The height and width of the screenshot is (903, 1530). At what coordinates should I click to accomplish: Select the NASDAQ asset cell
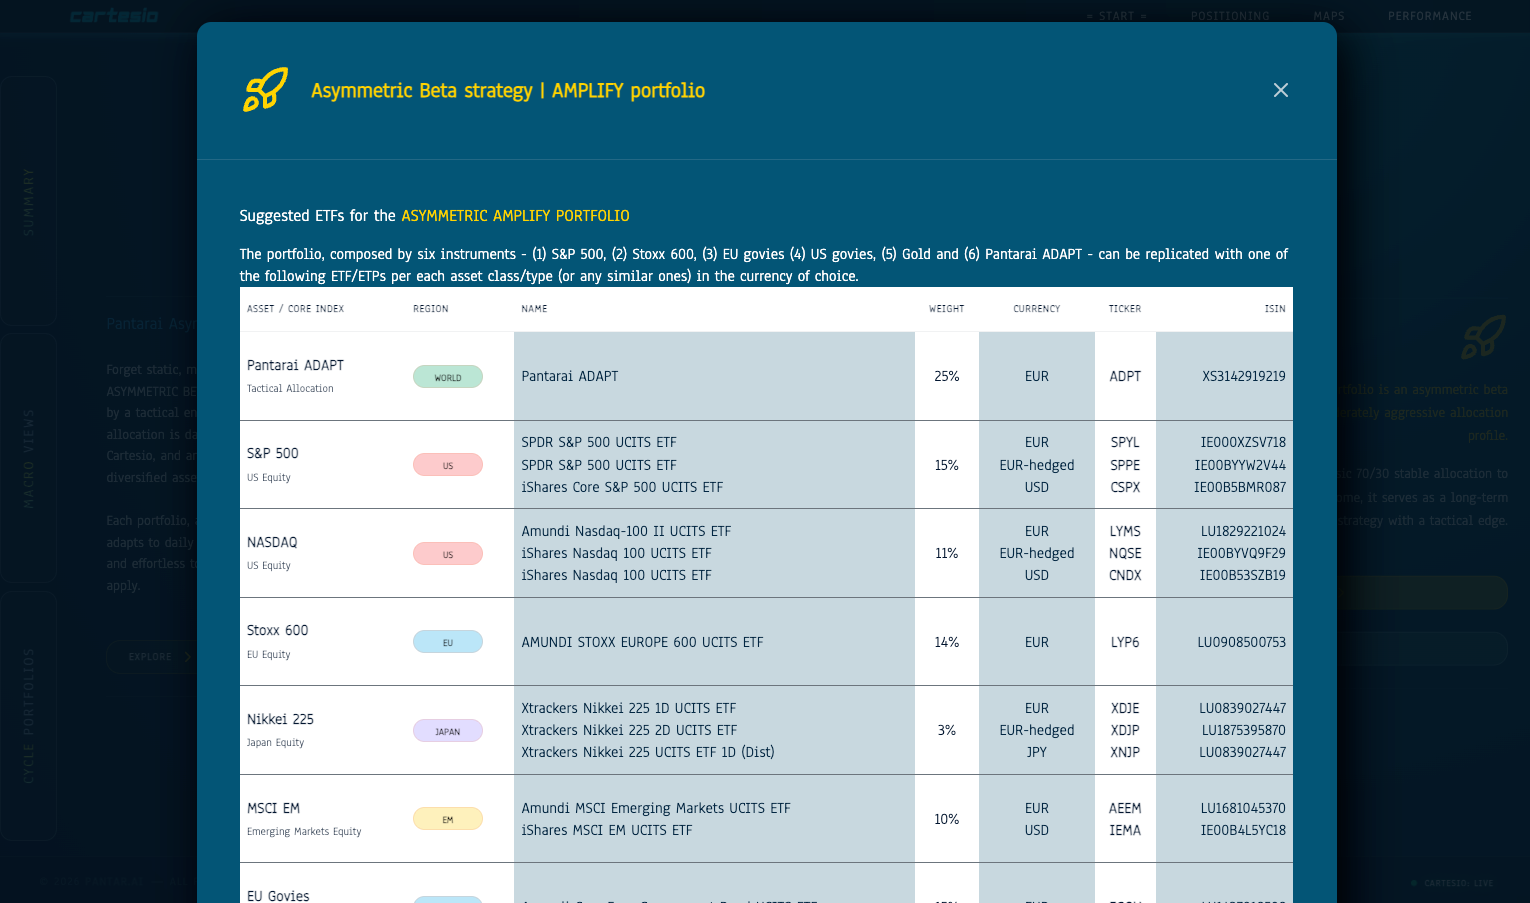point(323,553)
